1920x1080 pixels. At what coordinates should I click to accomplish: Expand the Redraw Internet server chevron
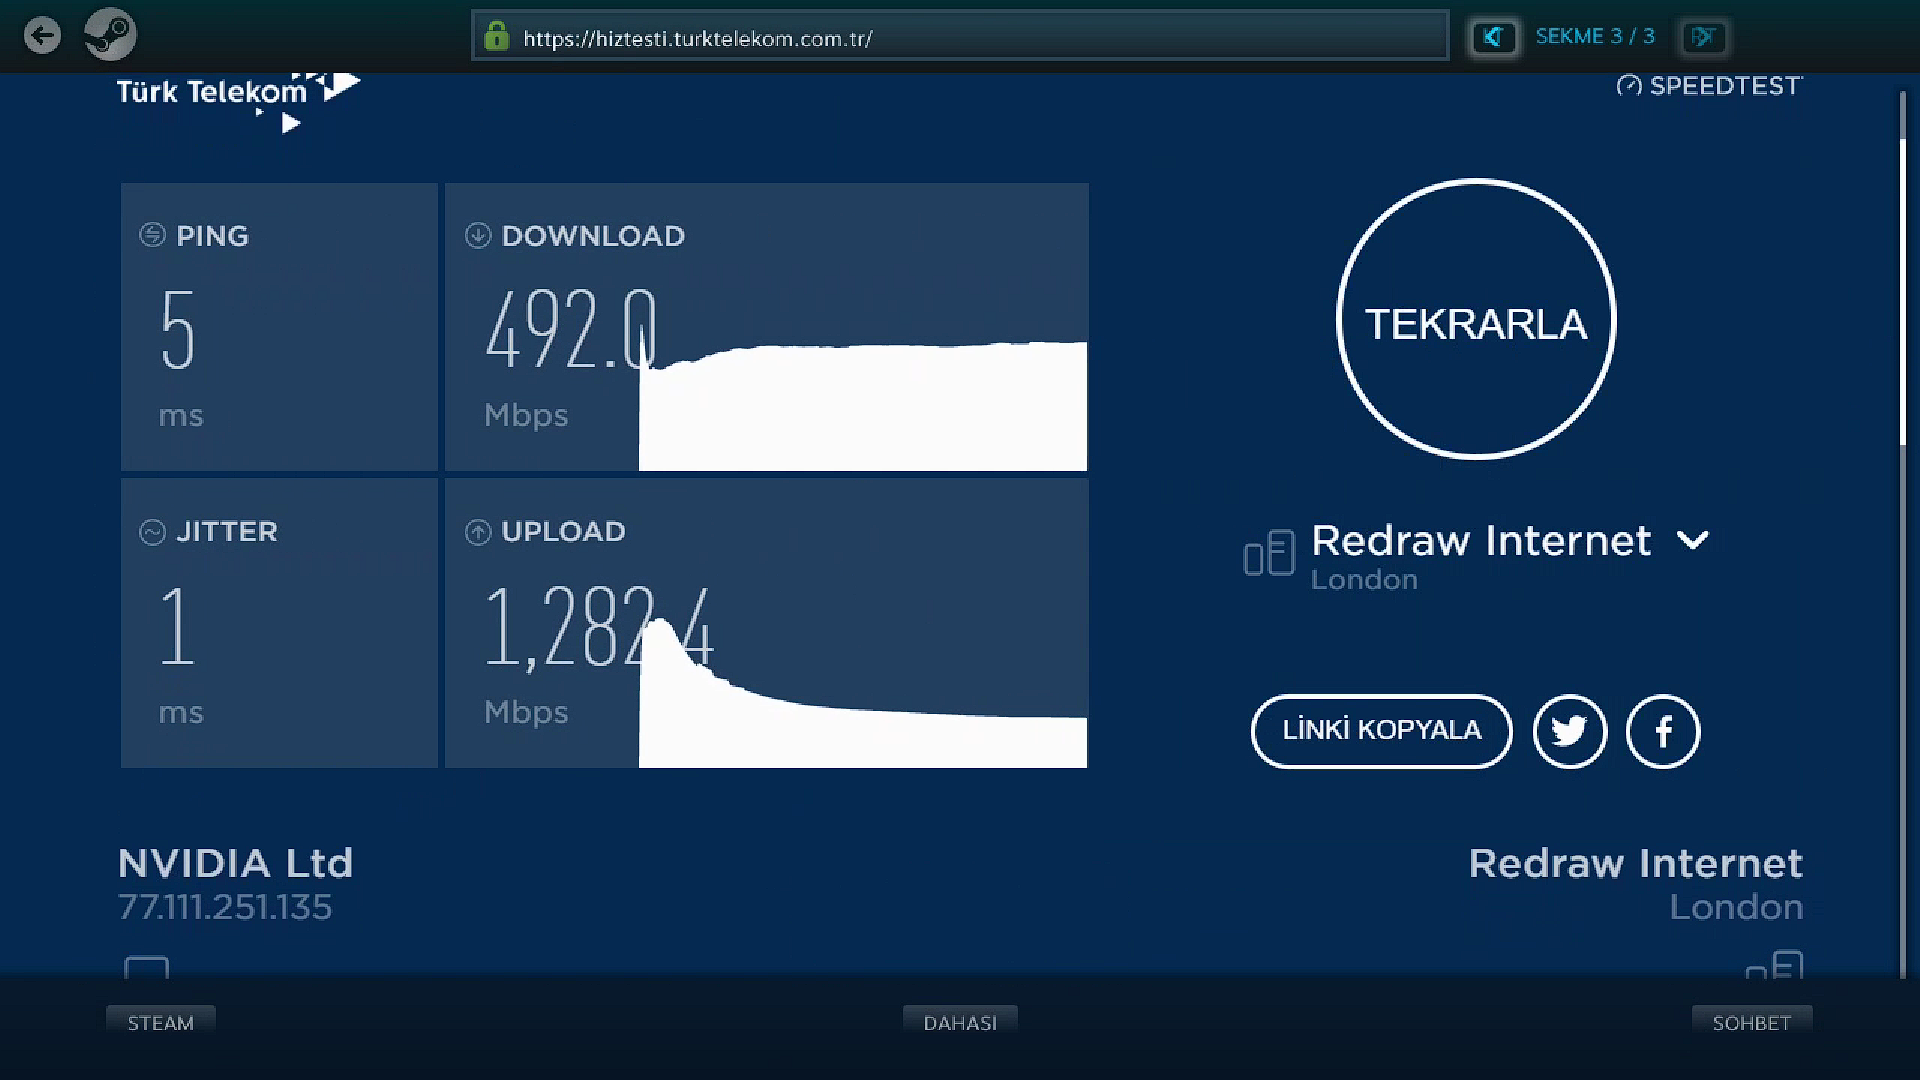point(1693,541)
